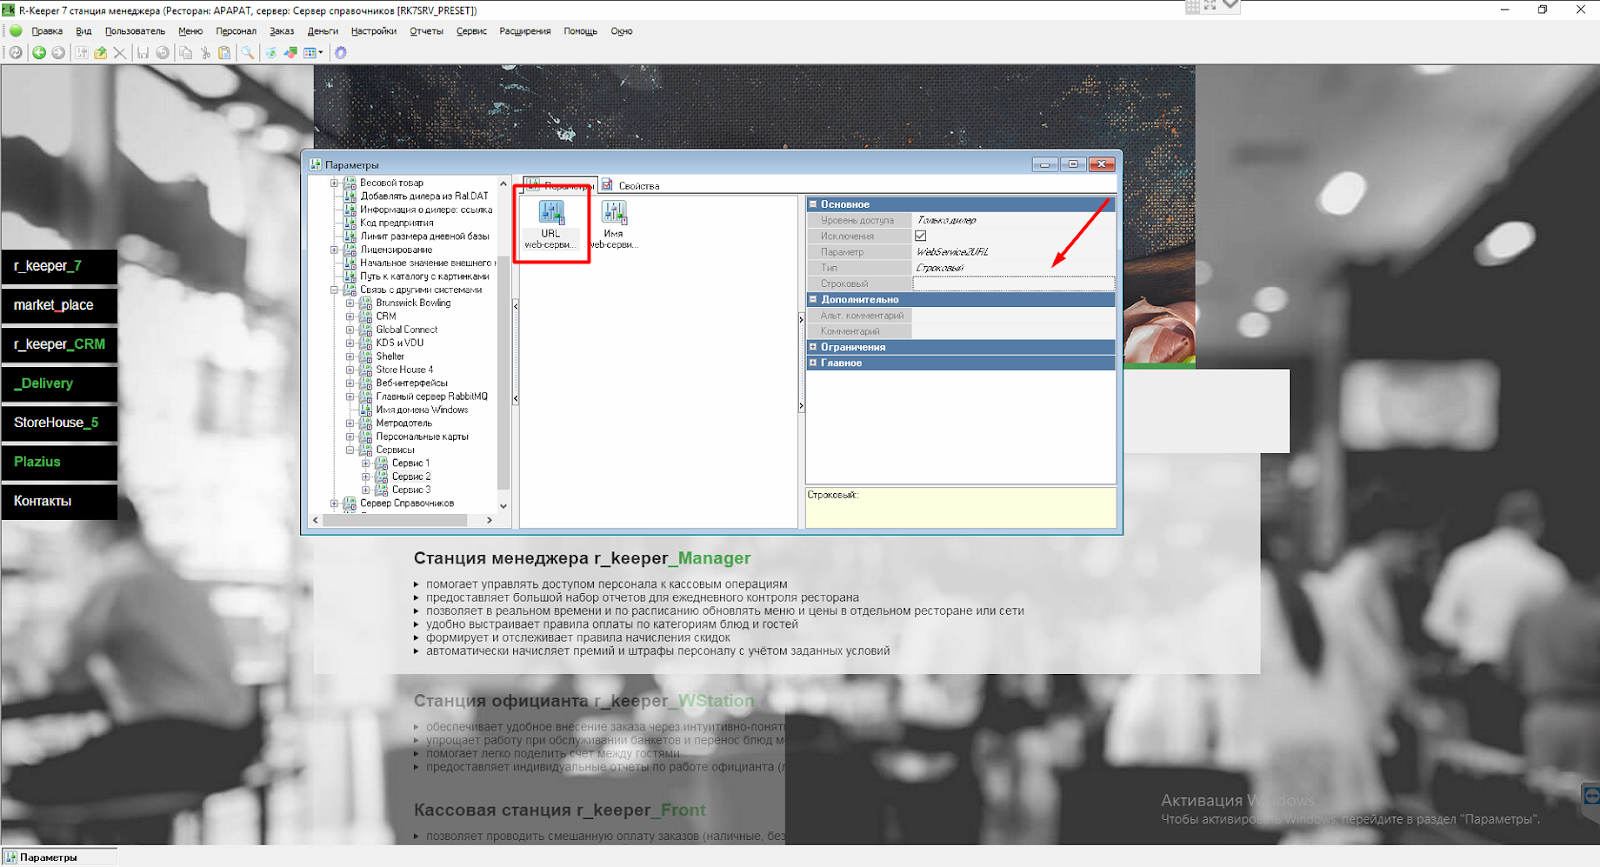Collapse the Дополнительно section
The image size is (1600, 867).
point(813,299)
